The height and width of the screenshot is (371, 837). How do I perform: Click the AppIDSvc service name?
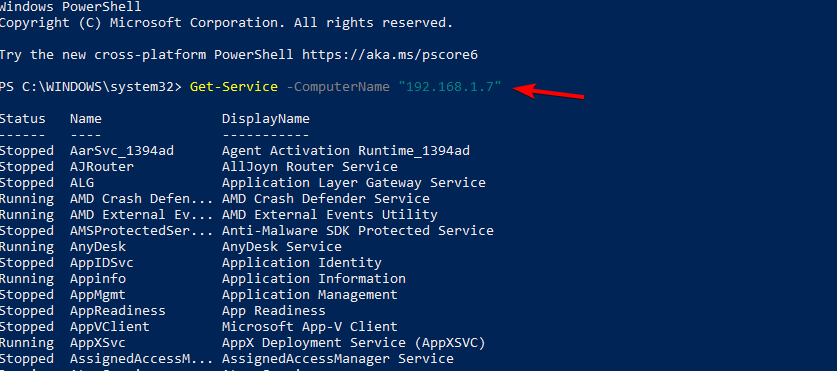tap(102, 263)
